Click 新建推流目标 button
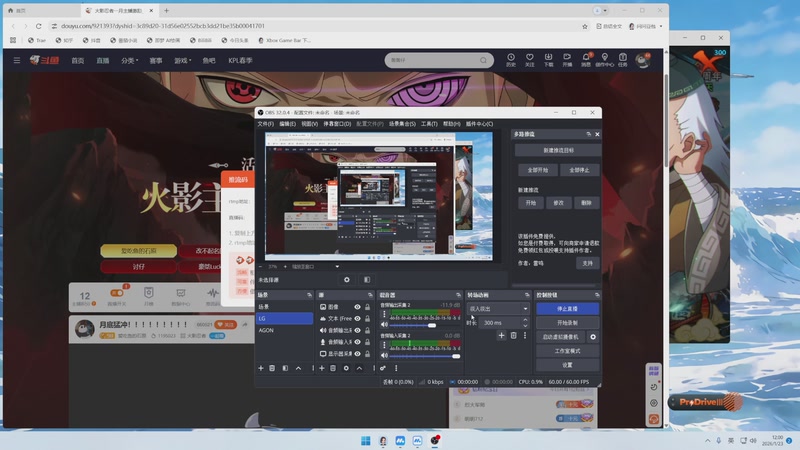Screen dimensions: 800x450 point(558,151)
